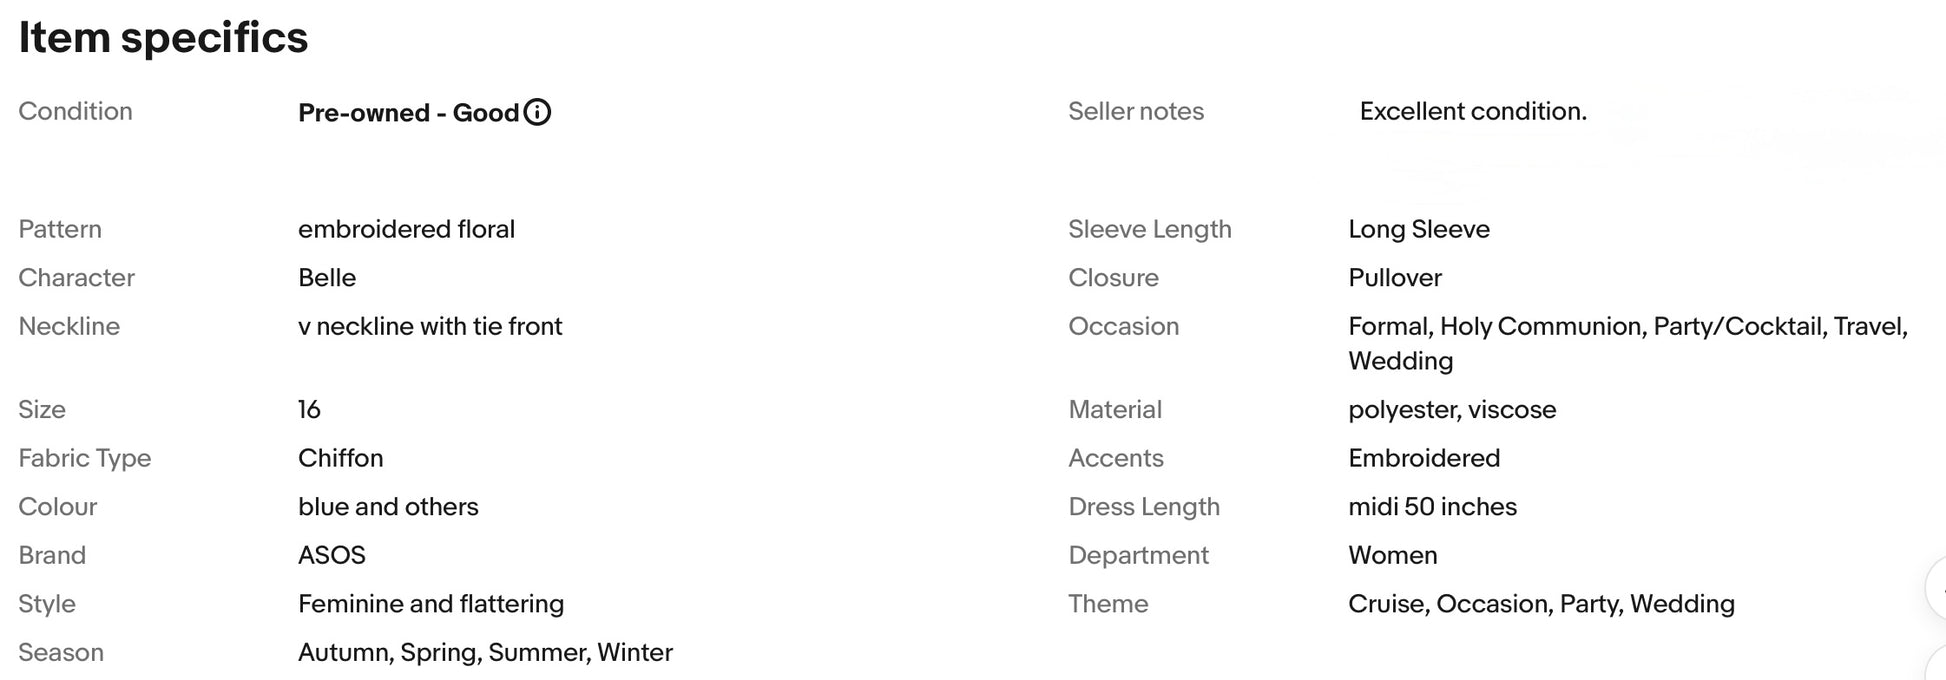Click the v neckline with tie front value

point(430,326)
